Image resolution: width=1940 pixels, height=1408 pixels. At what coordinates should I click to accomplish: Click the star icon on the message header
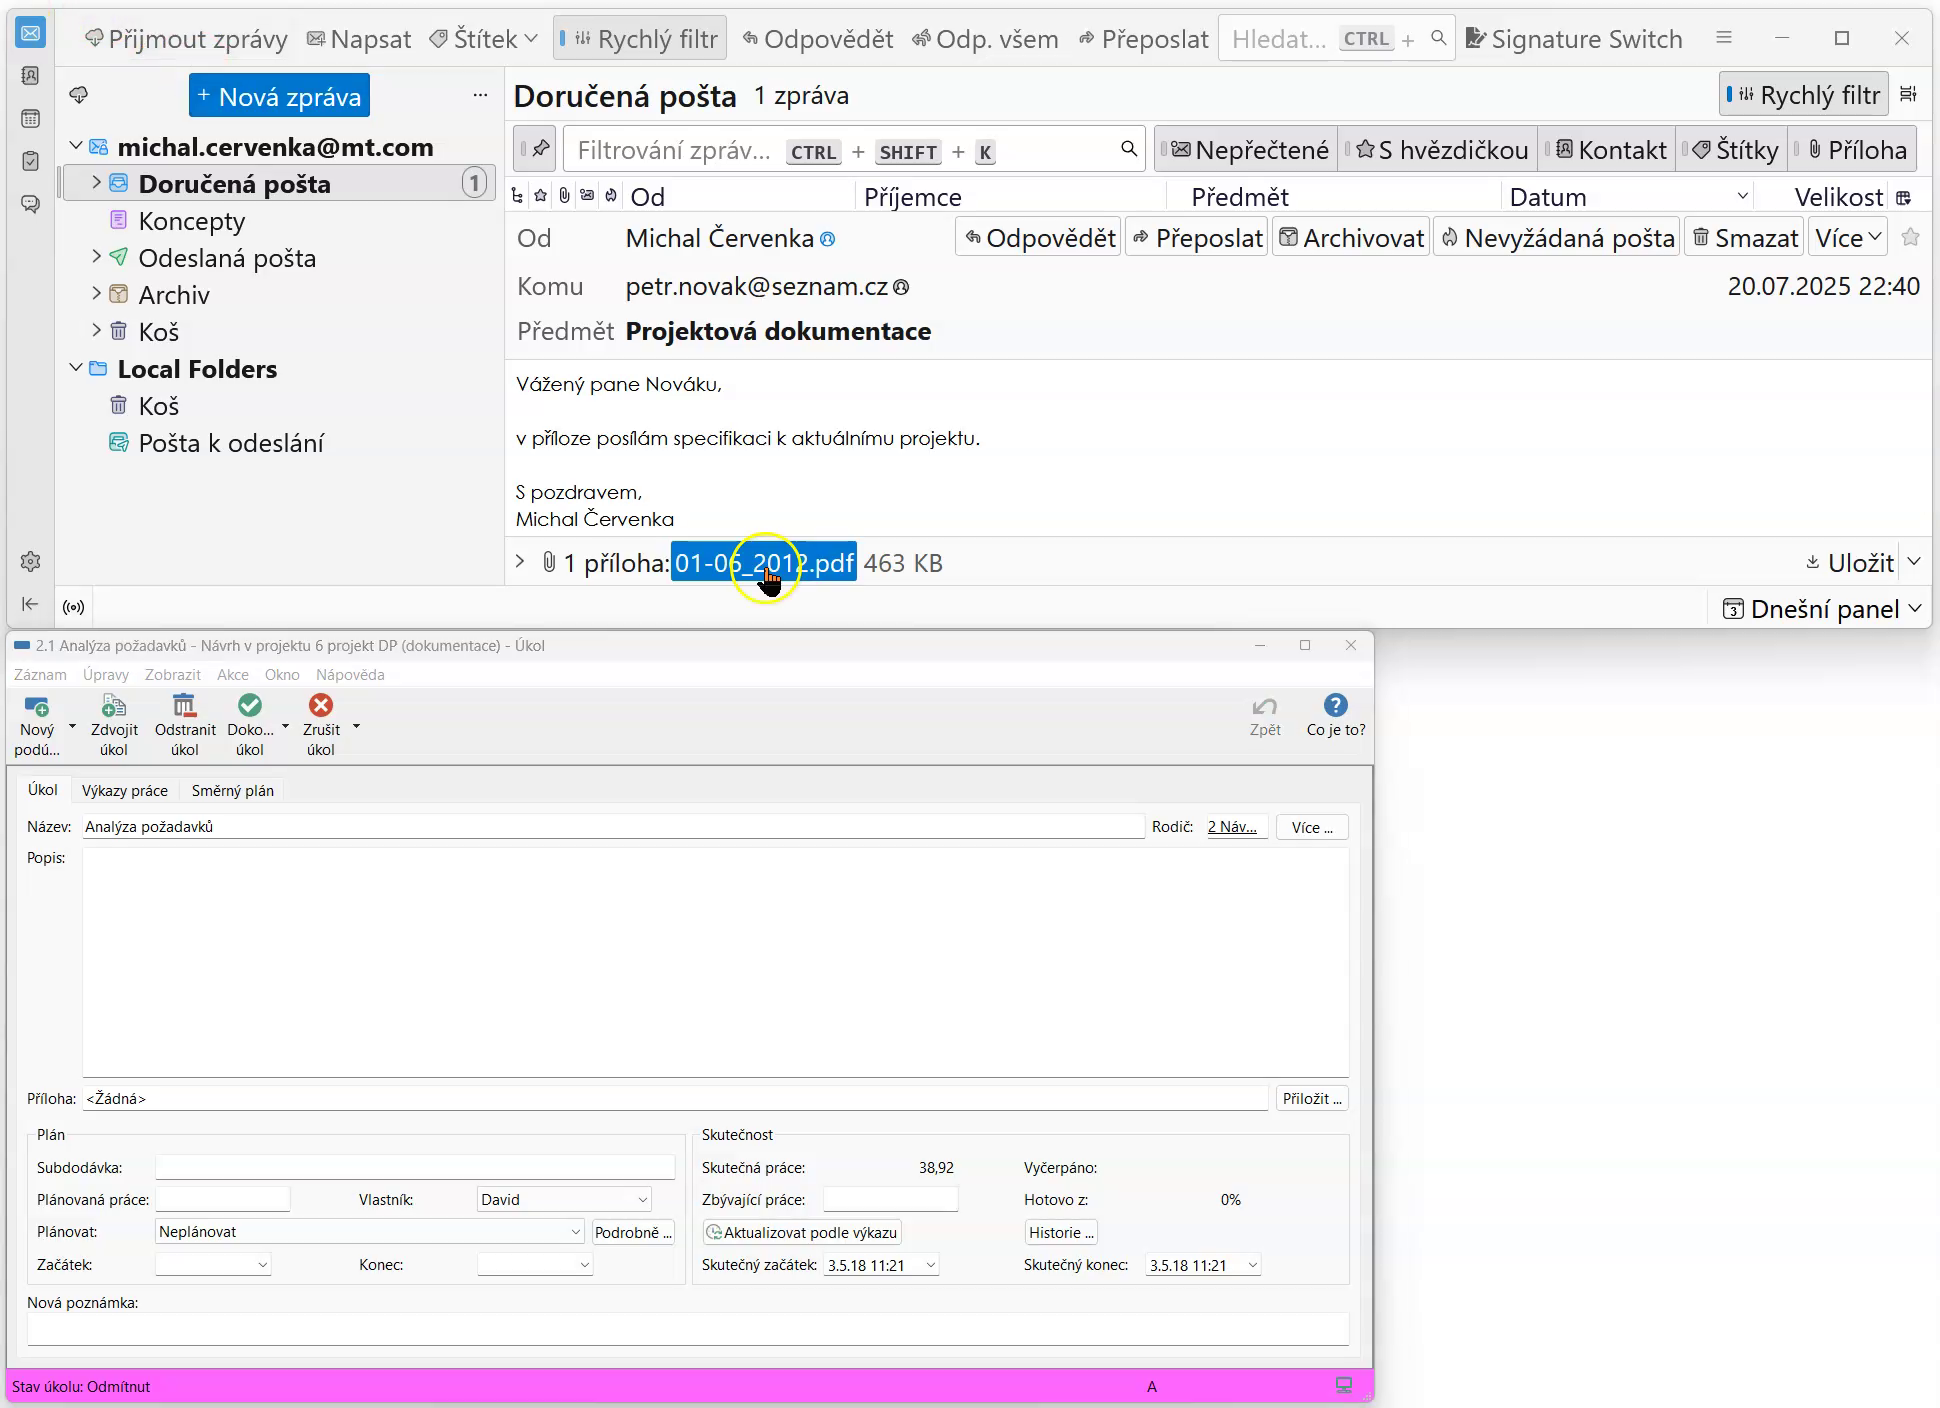[1910, 238]
